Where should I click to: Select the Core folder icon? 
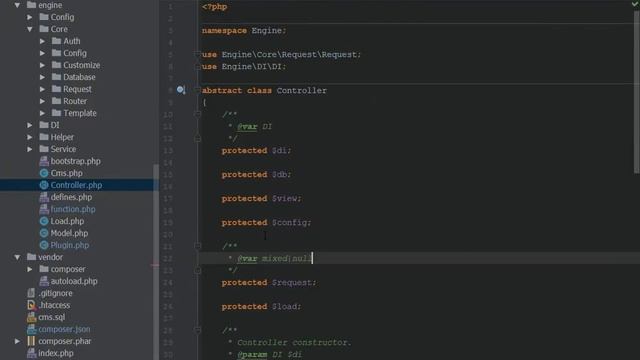[x=44, y=29]
